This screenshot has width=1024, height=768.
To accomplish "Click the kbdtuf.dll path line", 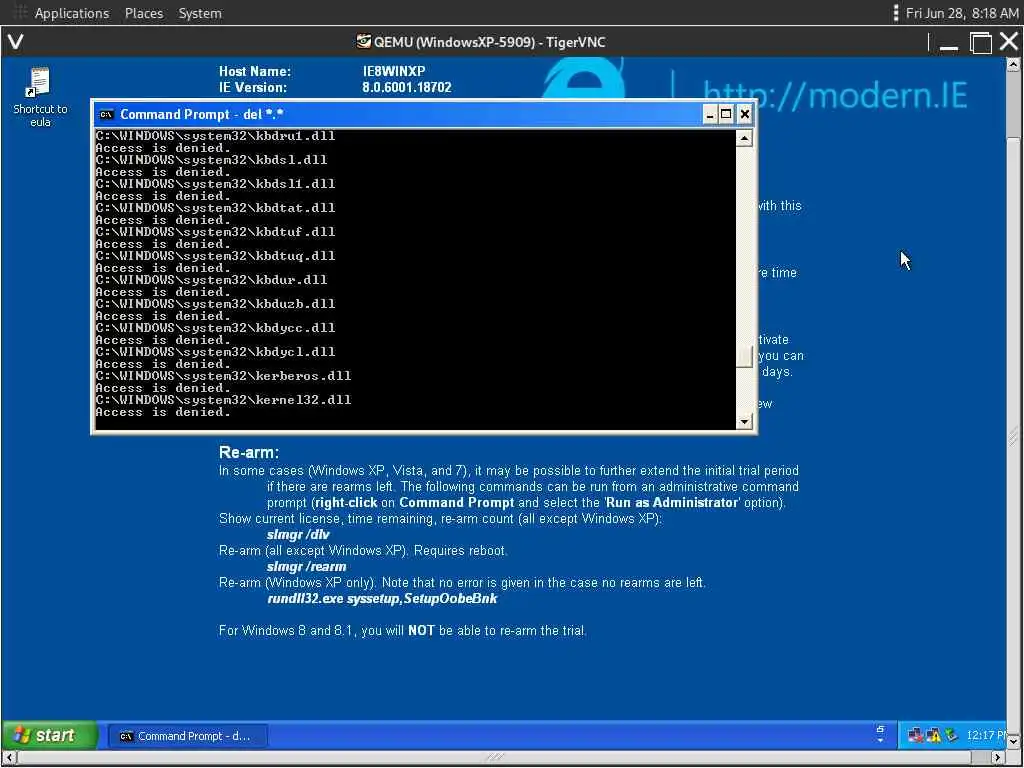I will [x=216, y=232].
